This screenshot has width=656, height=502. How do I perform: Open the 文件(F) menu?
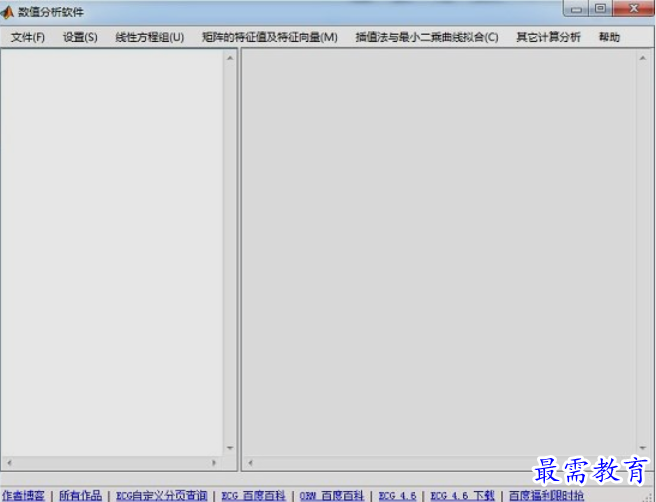pyautogui.click(x=28, y=37)
